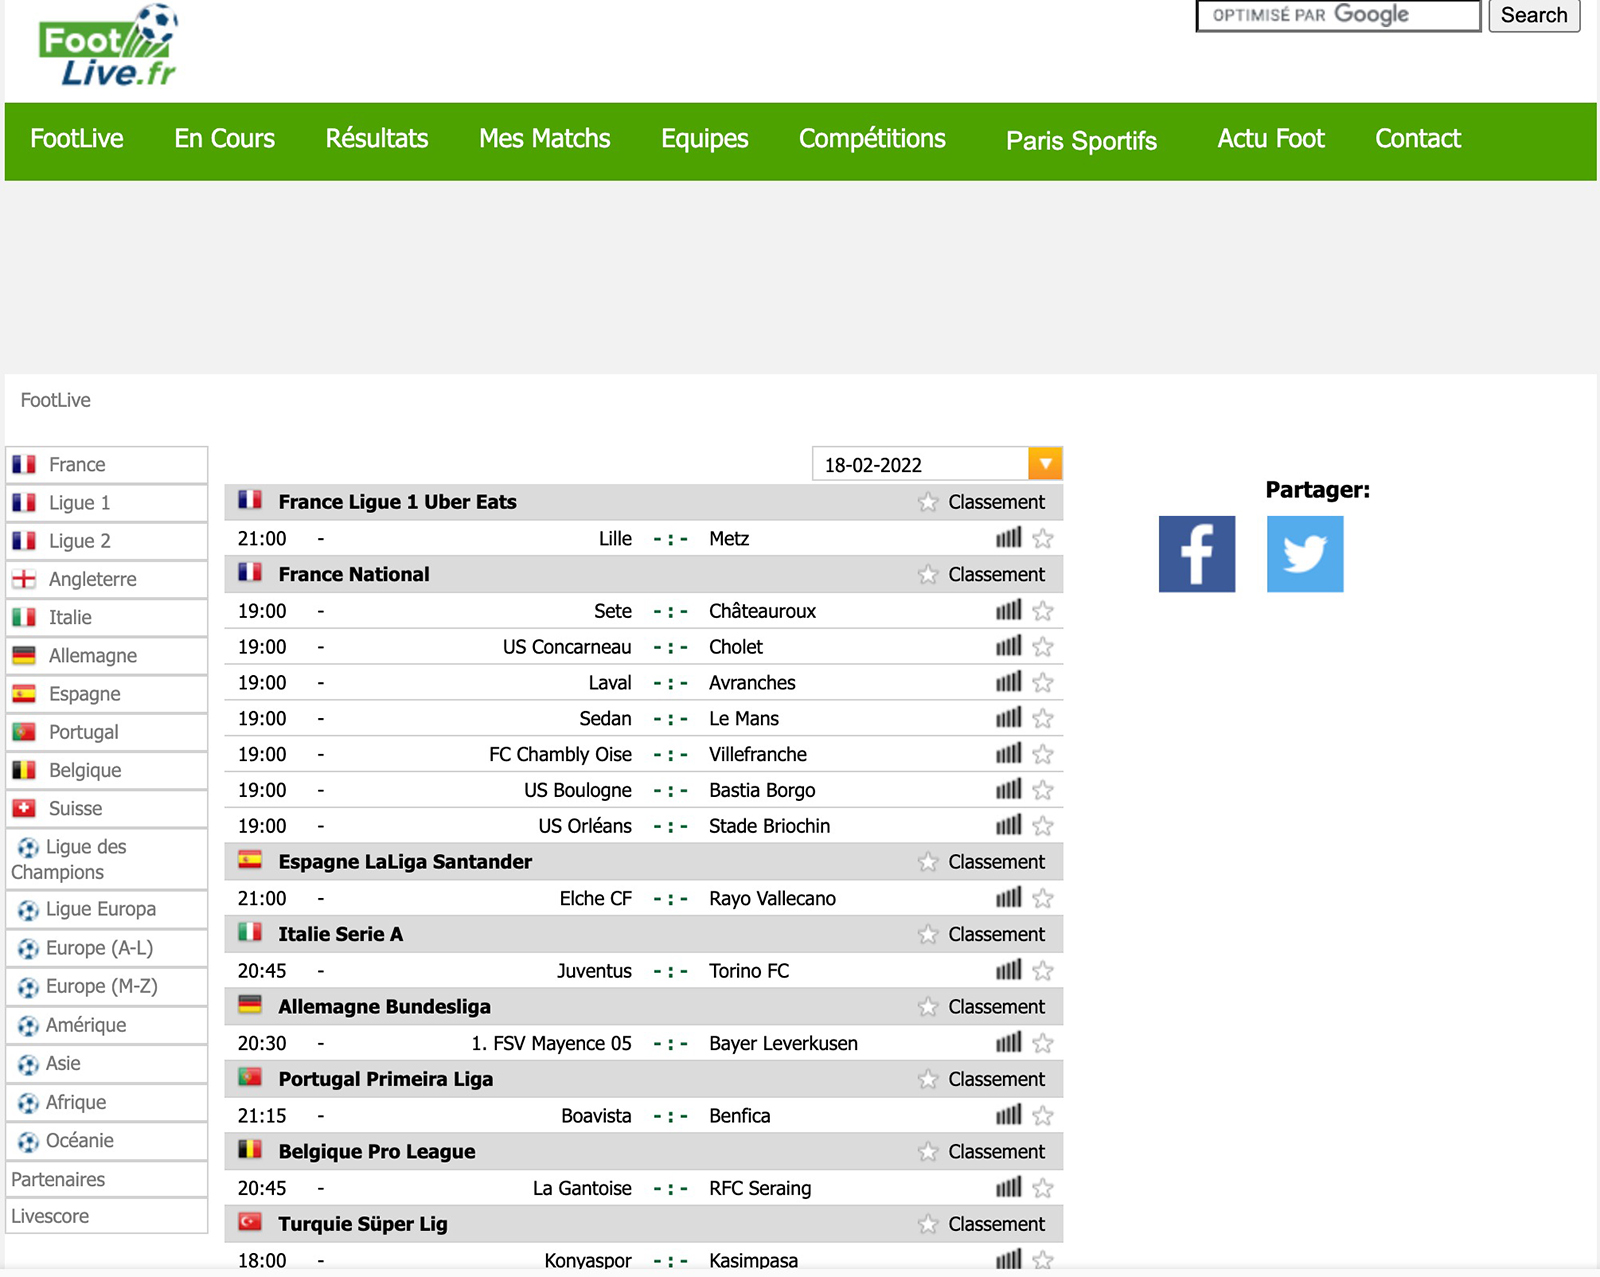
Task: Click the 18-02-2022 date field
Action: (920, 464)
